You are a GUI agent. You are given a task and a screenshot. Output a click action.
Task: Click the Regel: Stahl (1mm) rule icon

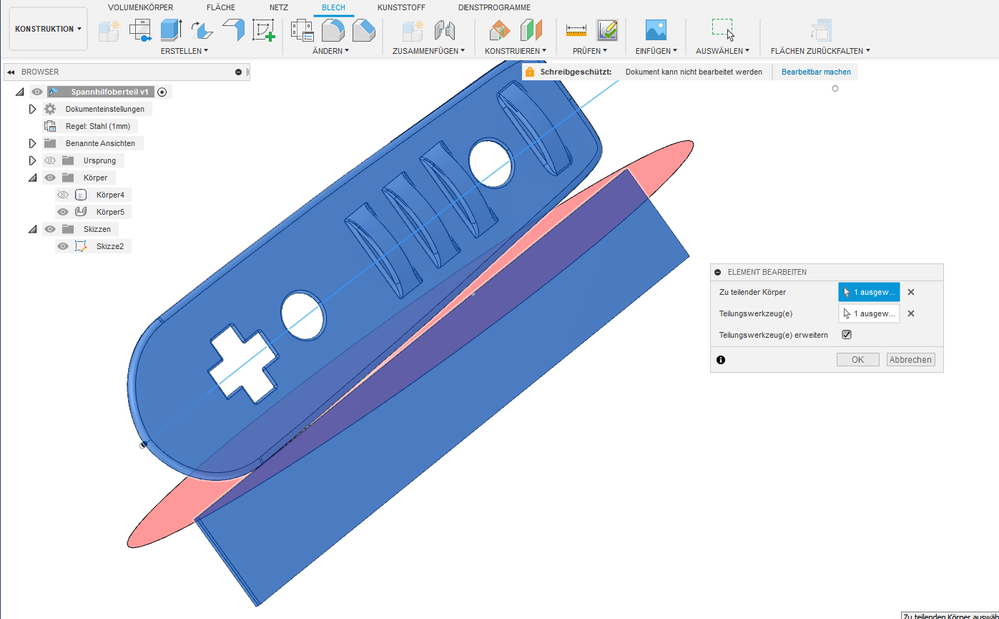(x=50, y=126)
